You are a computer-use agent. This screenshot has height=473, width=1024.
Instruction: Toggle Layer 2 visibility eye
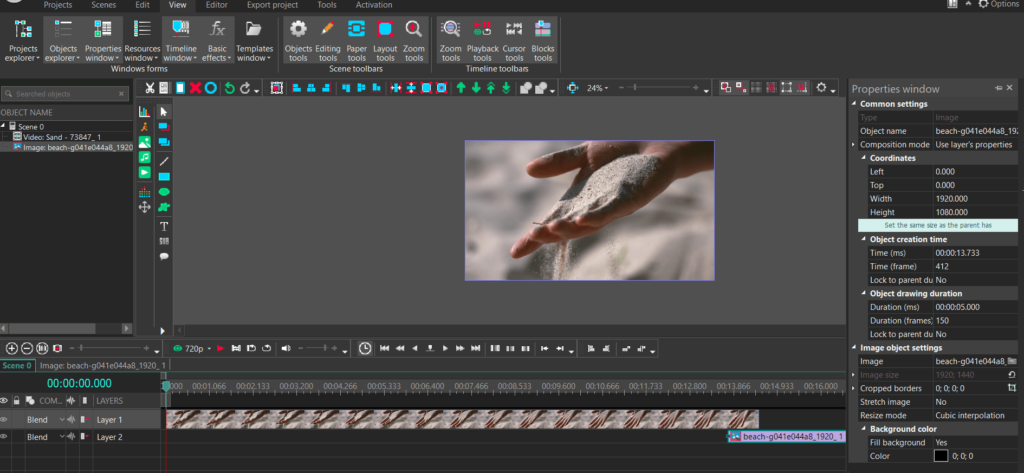click(x=4, y=436)
